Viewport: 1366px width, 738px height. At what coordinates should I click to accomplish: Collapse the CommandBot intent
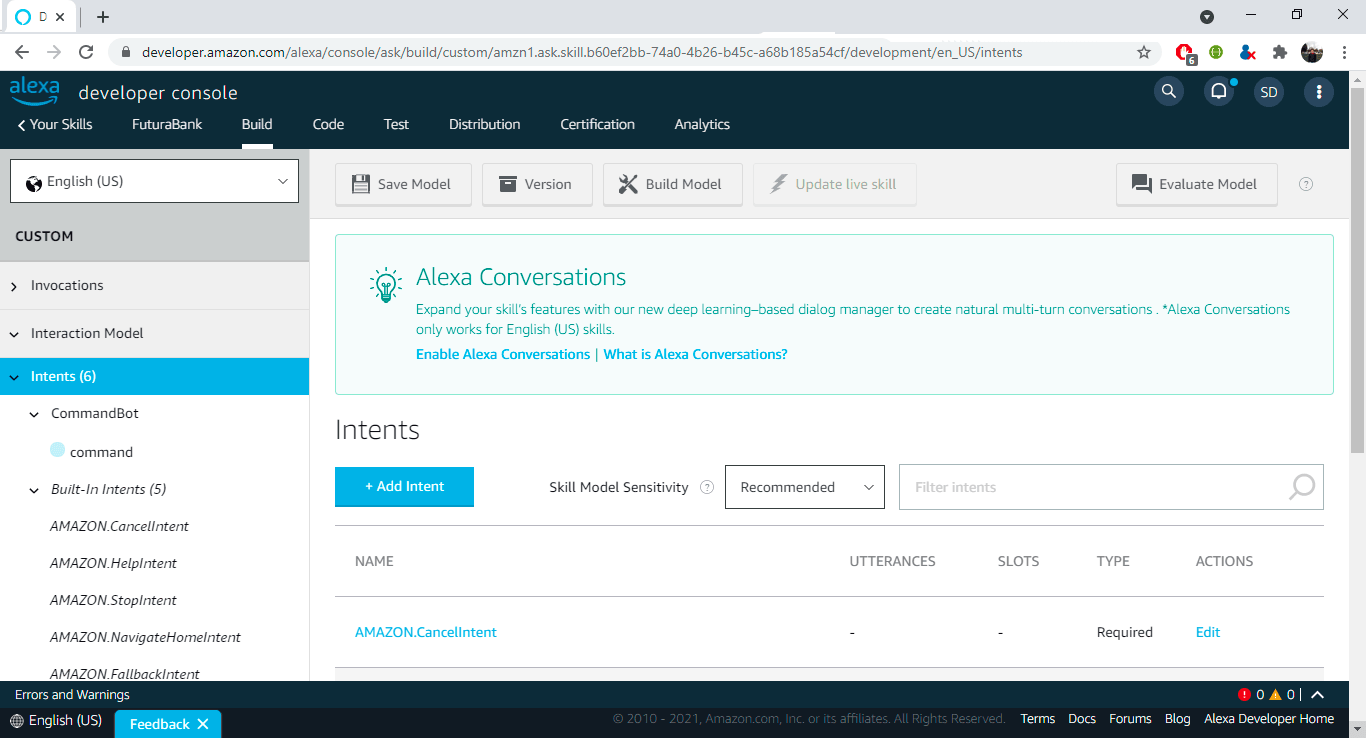35,414
